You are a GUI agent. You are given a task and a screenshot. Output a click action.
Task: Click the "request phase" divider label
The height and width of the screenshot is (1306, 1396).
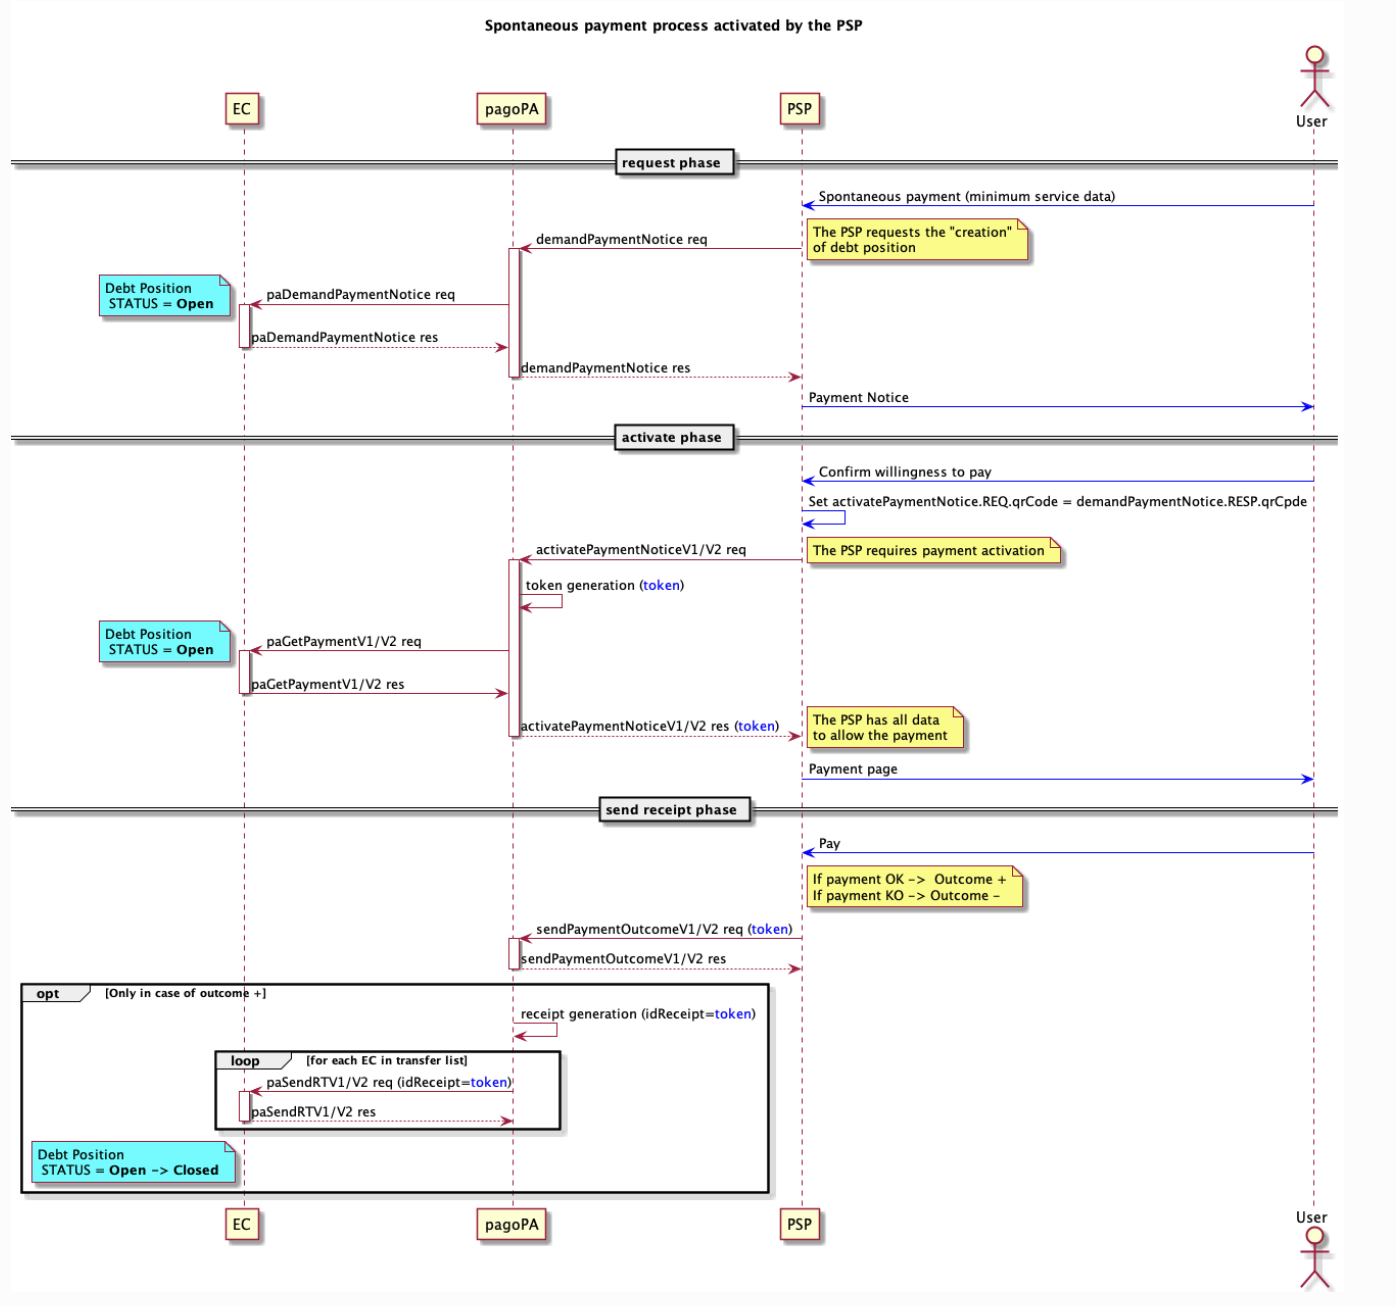672,163
